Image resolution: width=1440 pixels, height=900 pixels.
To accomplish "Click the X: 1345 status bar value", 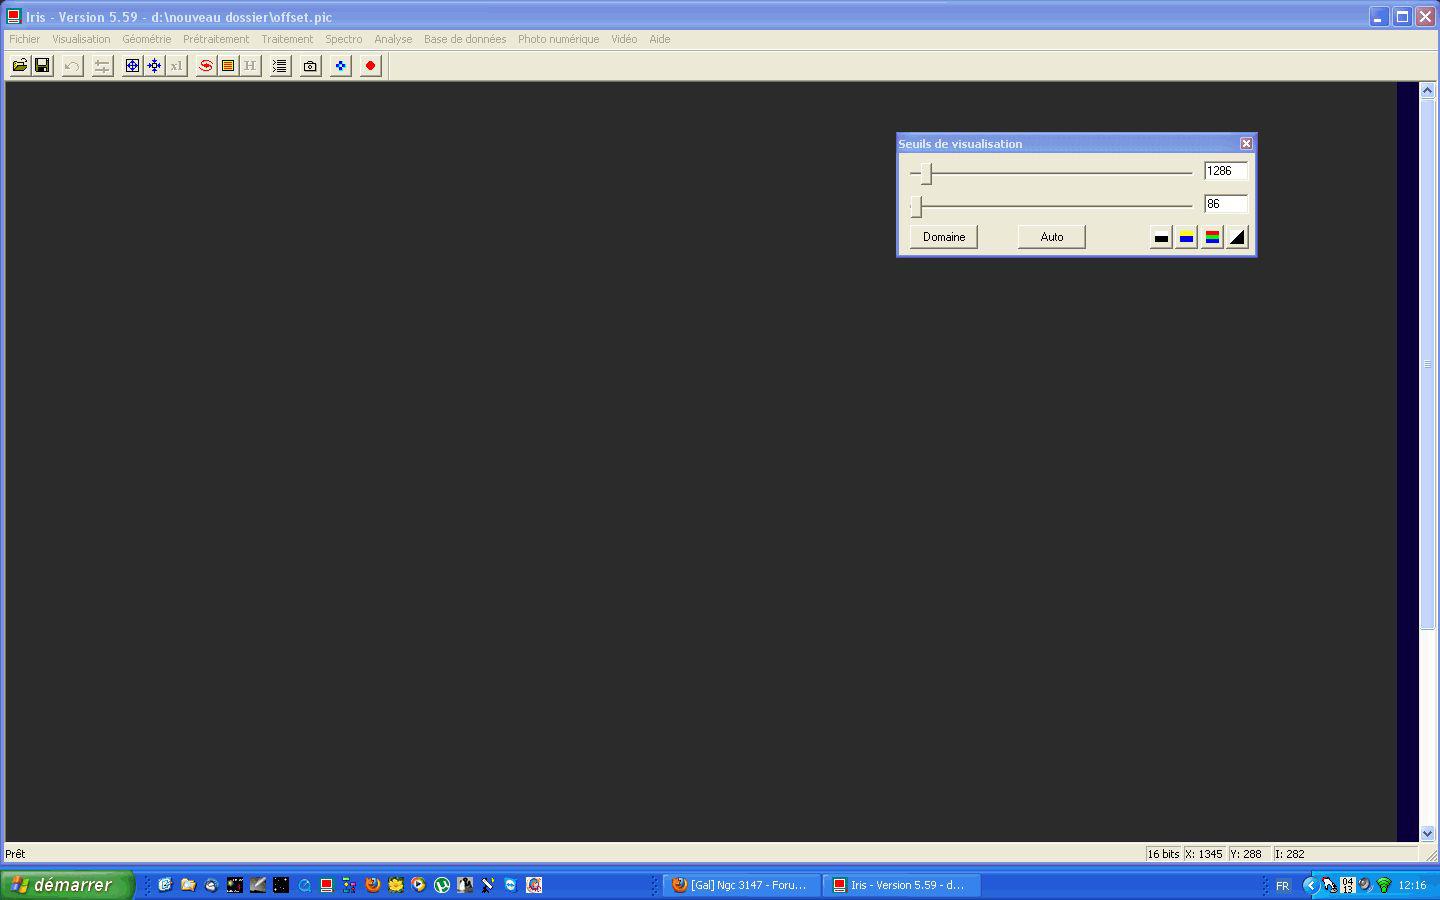I will [1204, 854].
